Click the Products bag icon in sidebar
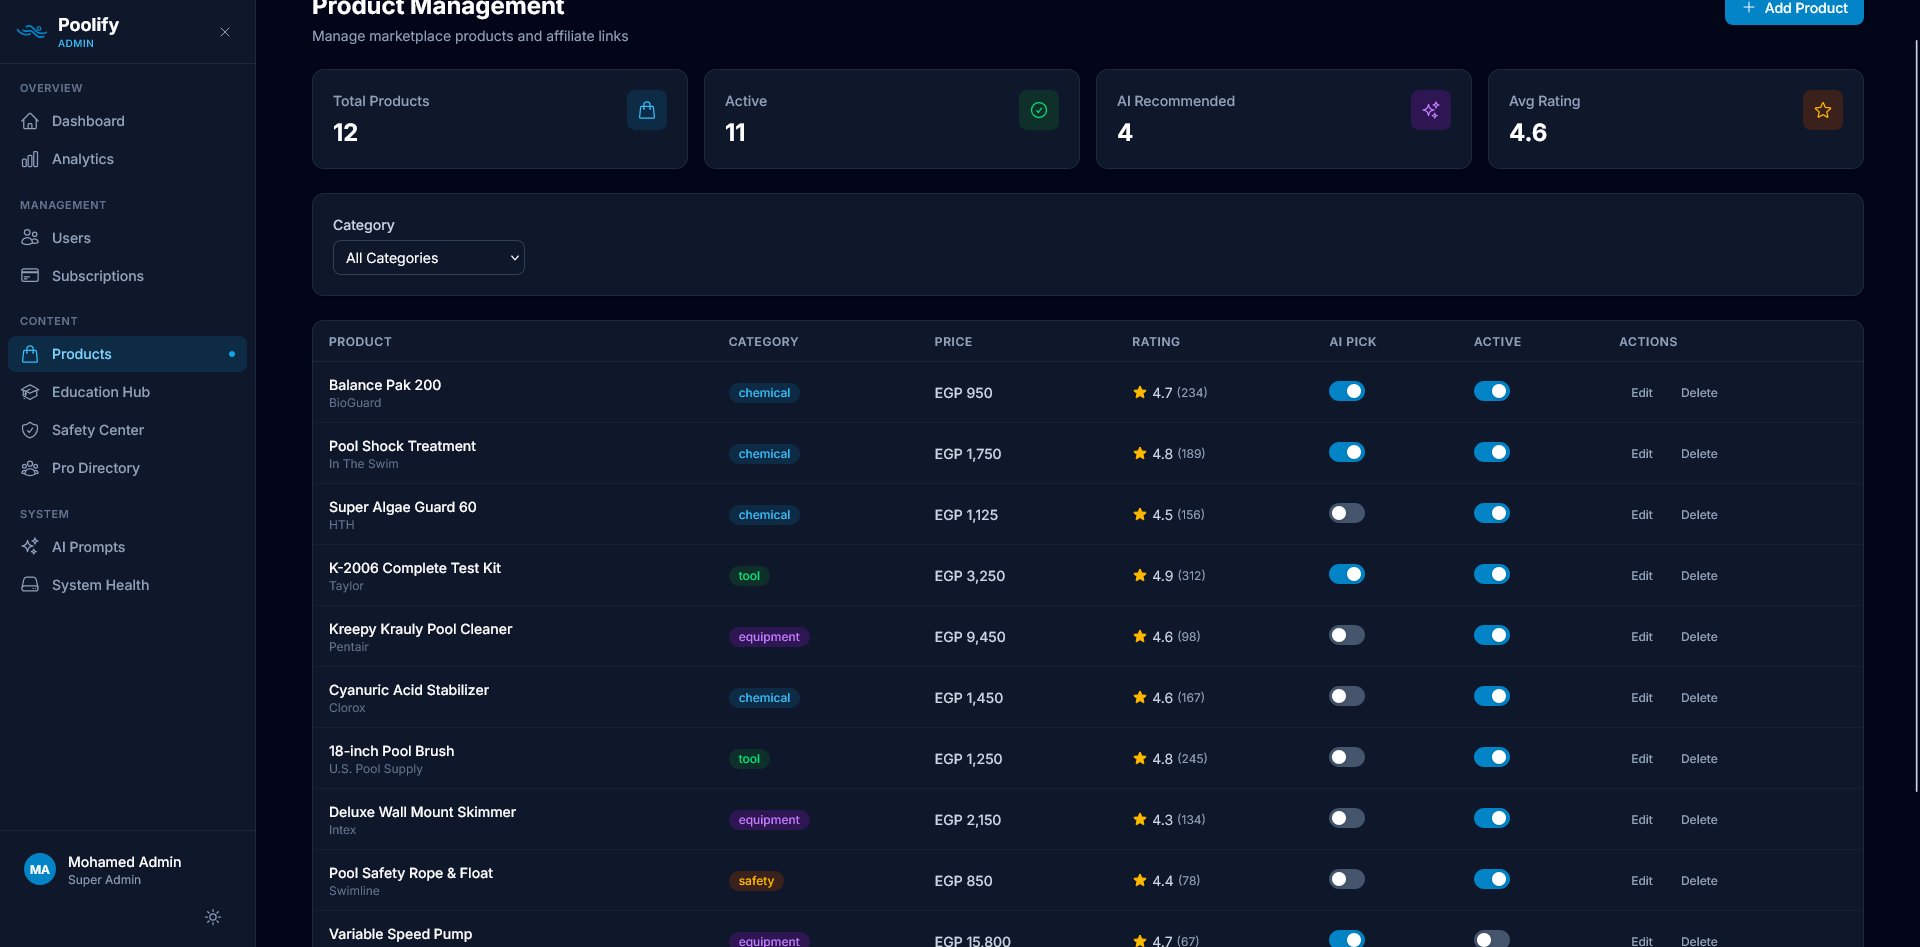1920x947 pixels. (x=30, y=354)
